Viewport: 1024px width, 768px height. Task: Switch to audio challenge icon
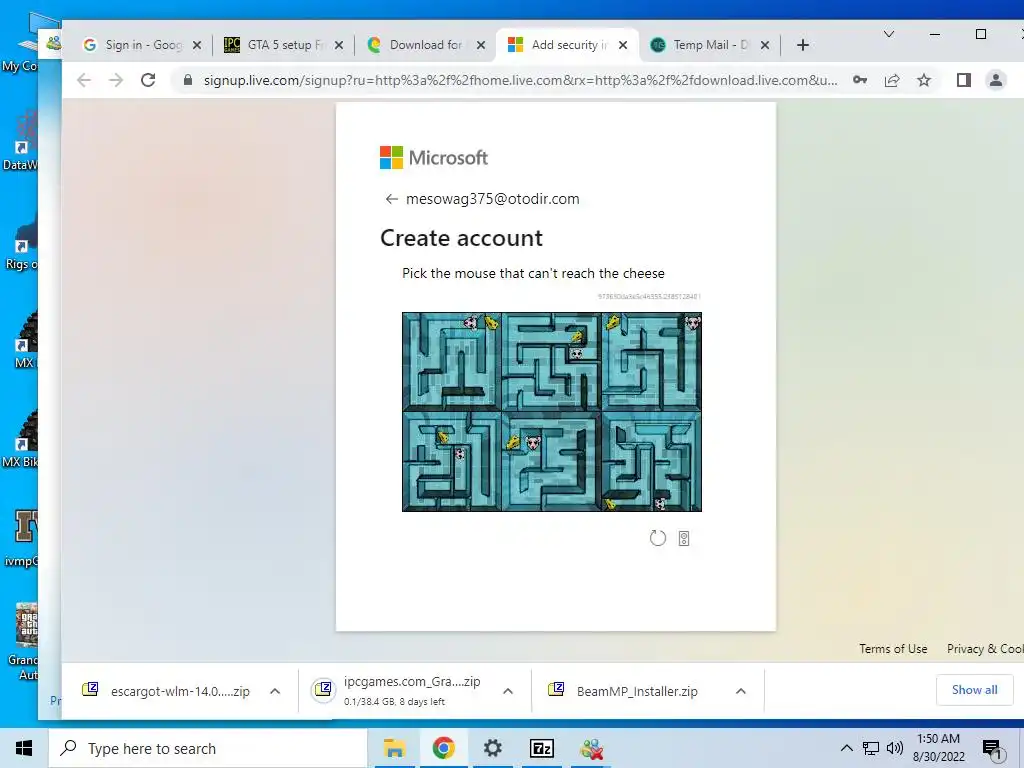[684, 538]
